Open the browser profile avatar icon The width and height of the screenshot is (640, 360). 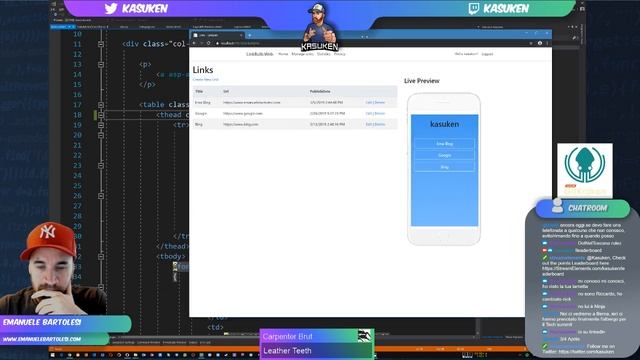[x=540, y=43]
